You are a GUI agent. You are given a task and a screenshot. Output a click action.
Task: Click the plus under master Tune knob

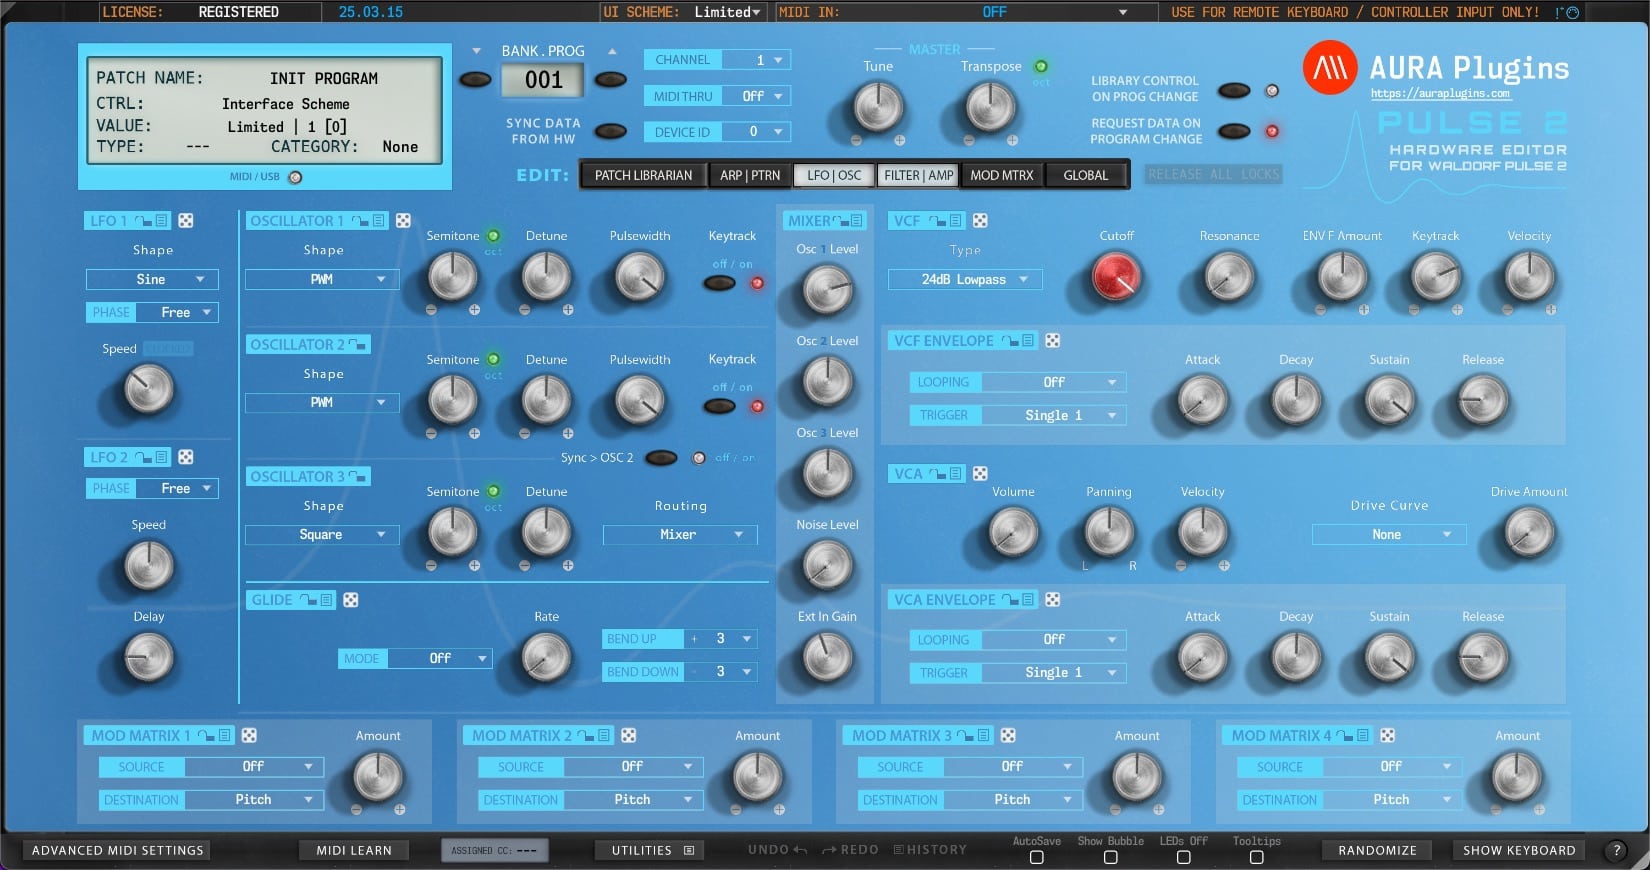click(900, 141)
